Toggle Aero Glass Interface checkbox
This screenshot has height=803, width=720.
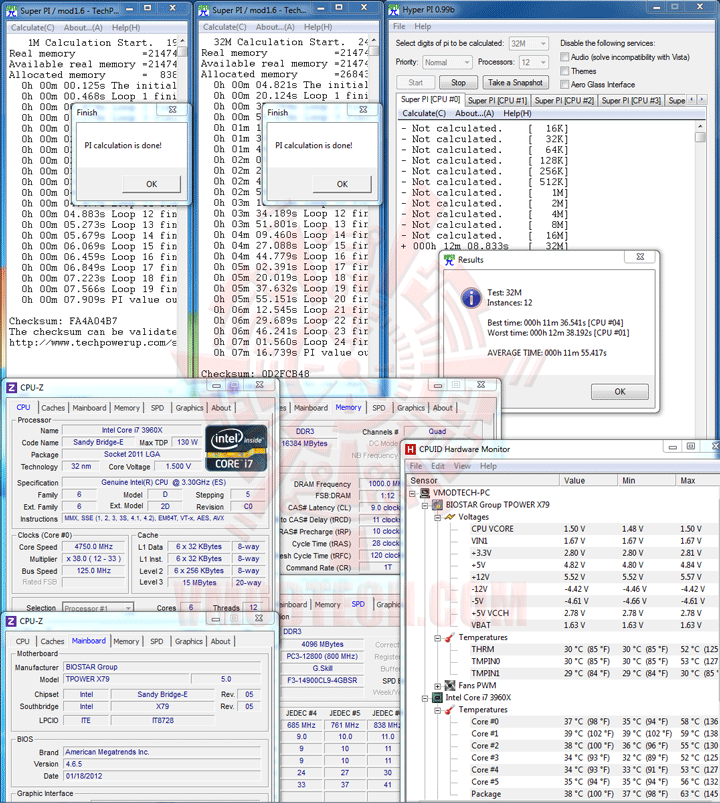pyautogui.click(x=564, y=84)
